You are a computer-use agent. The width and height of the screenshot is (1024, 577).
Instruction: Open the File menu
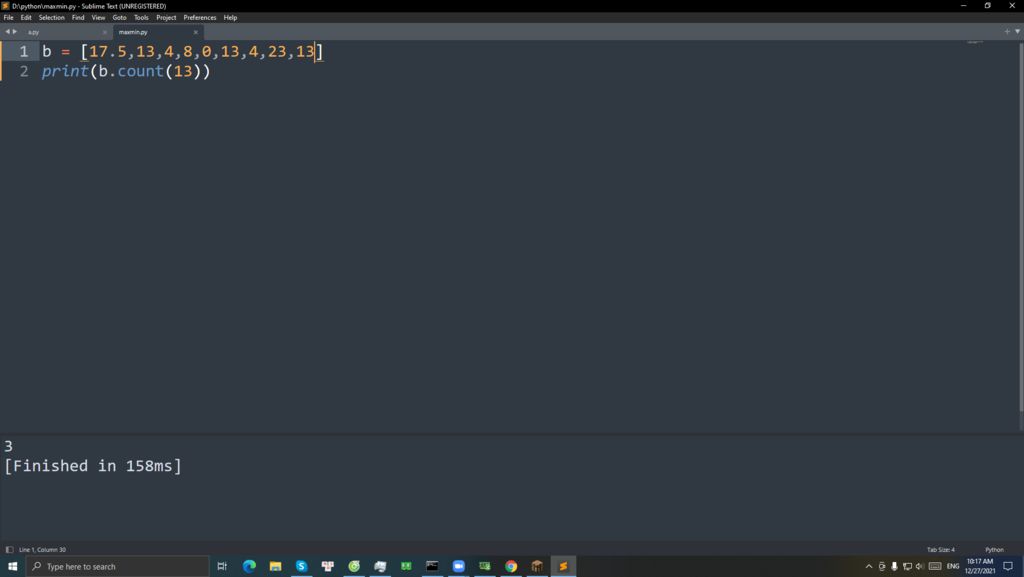pyautogui.click(x=8, y=18)
